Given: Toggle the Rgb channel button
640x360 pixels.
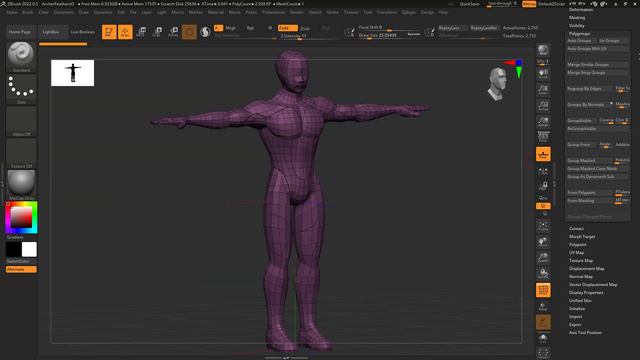Looking at the screenshot, I should click(x=250, y=28).
